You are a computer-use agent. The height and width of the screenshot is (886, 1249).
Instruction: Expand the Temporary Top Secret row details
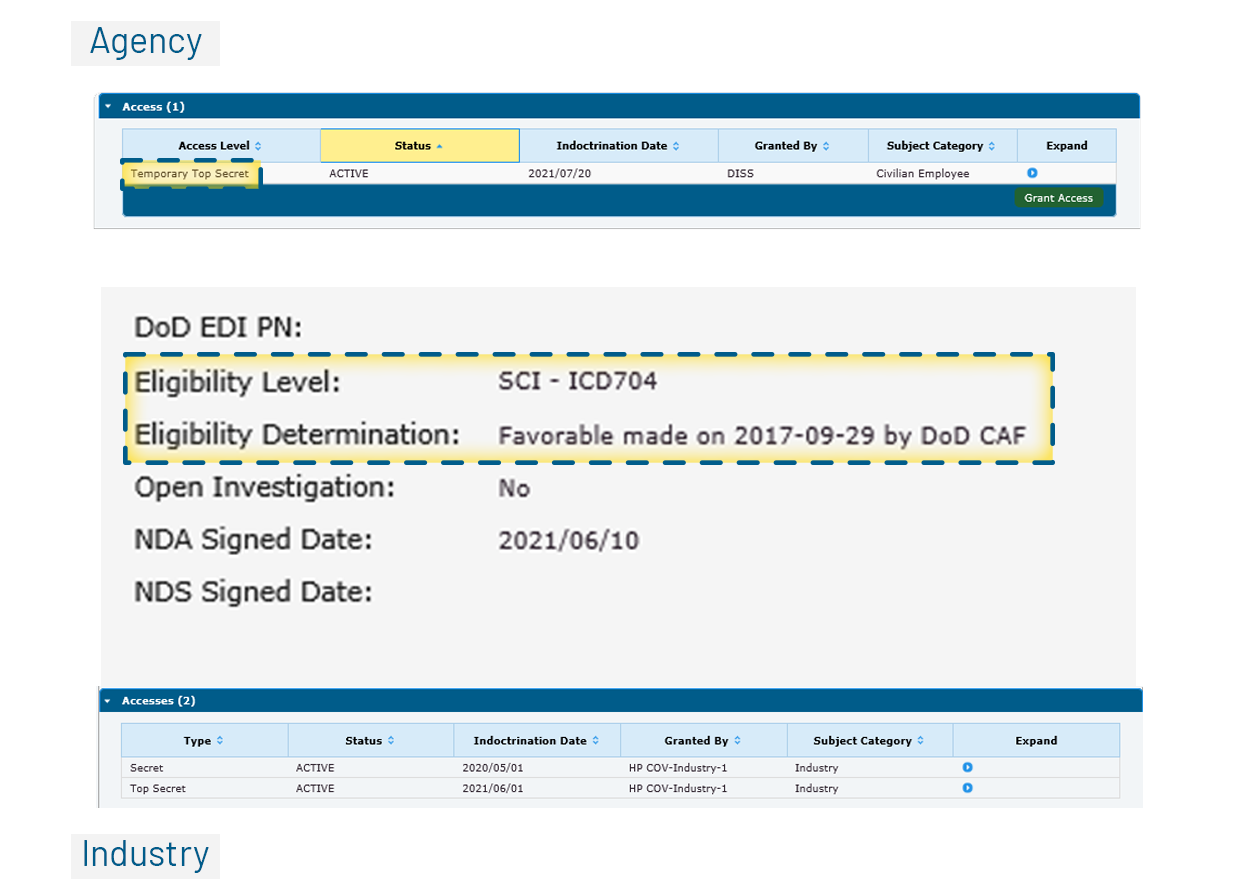coord(1032,173)
